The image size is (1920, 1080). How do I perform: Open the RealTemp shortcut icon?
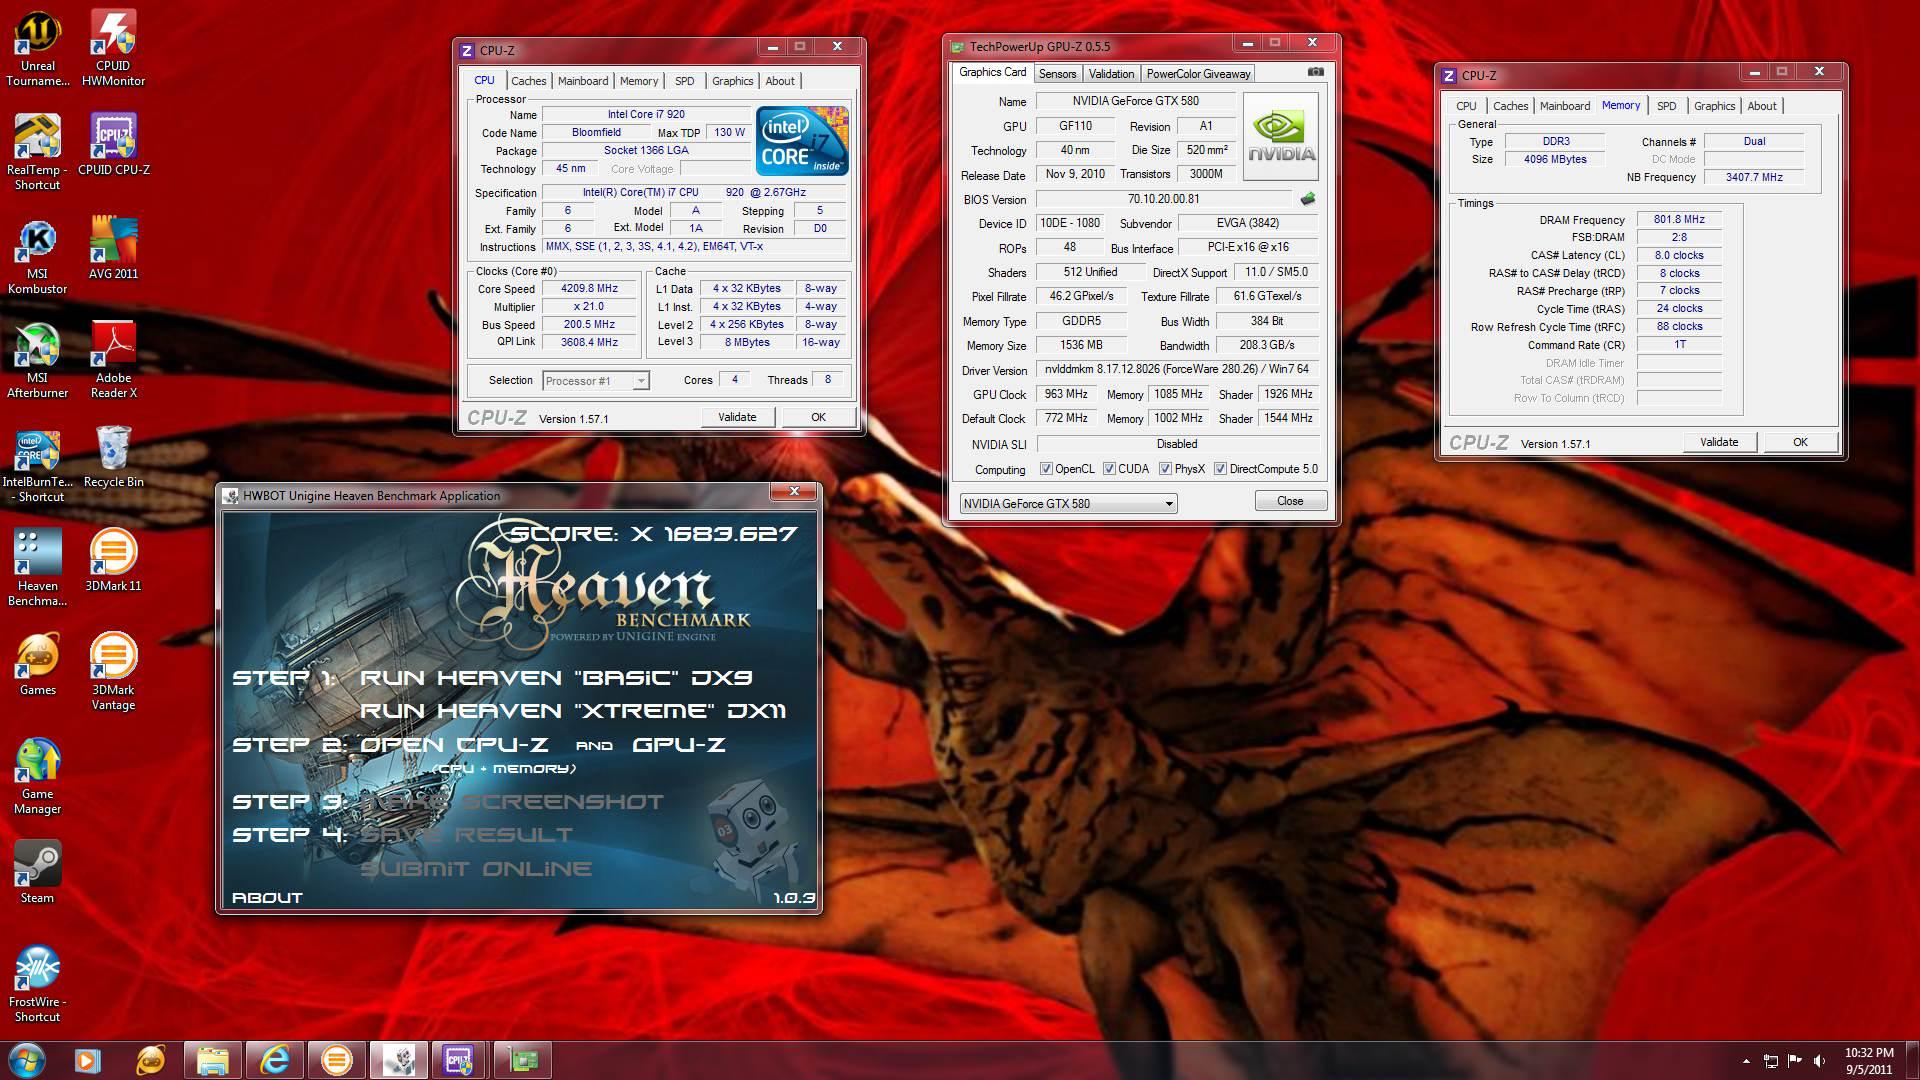pyautogui.click(x=38, y=152)
